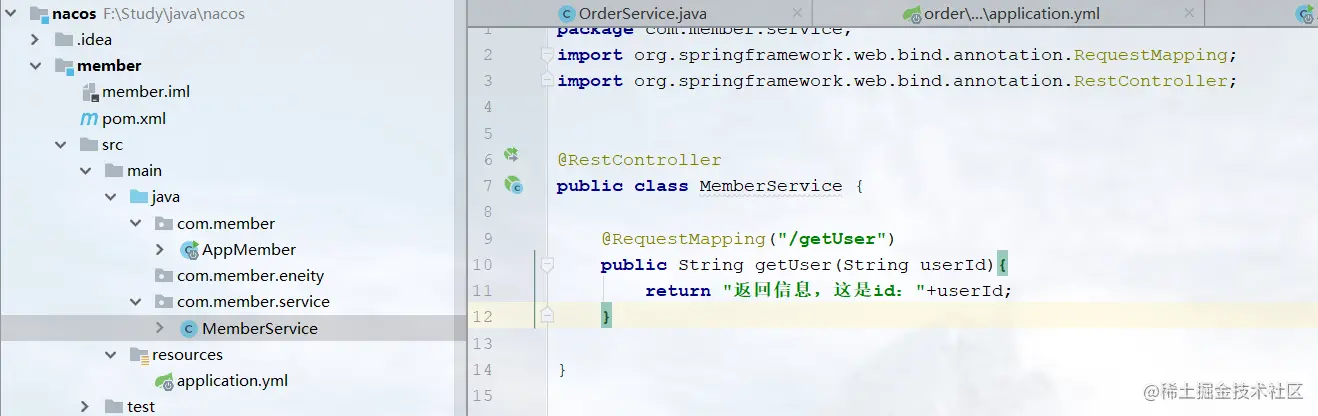The image size is (1318, 416).
Task: Select pom.xml in the project tree
Action: (x=134, y=118)
